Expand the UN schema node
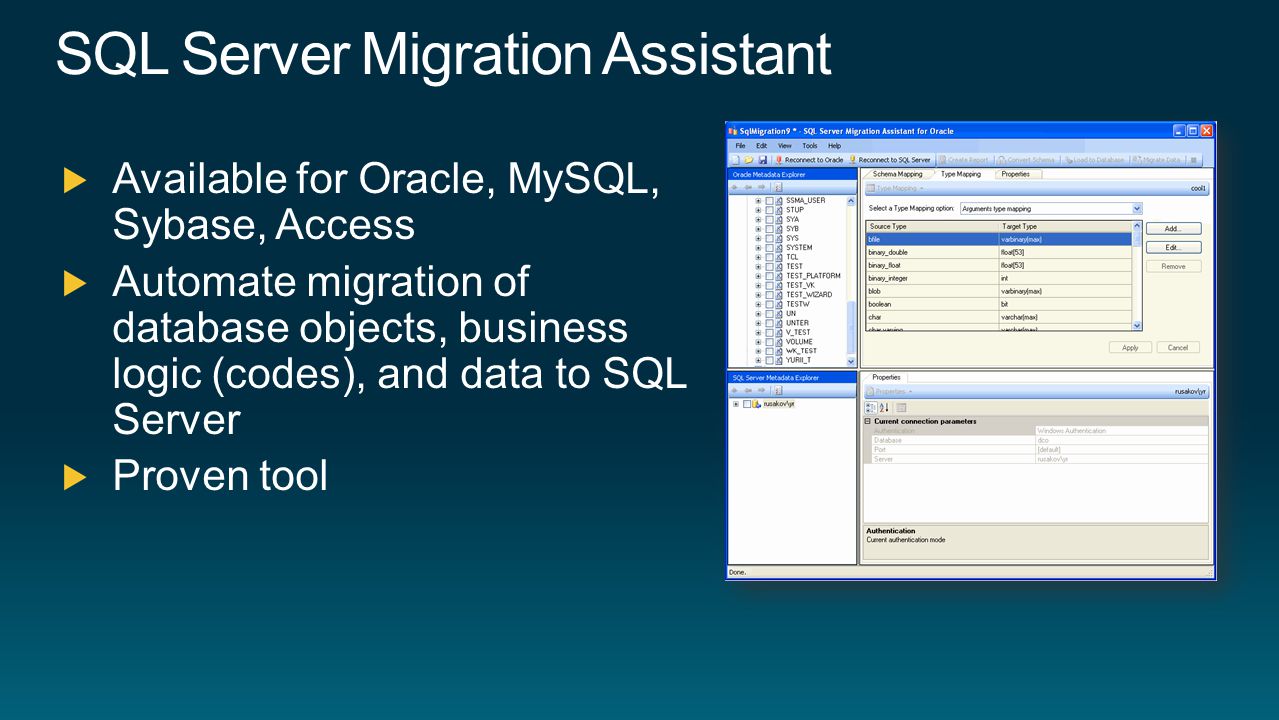The width and height of the screenshot is (1279, 720). click(x=758, y=314)
